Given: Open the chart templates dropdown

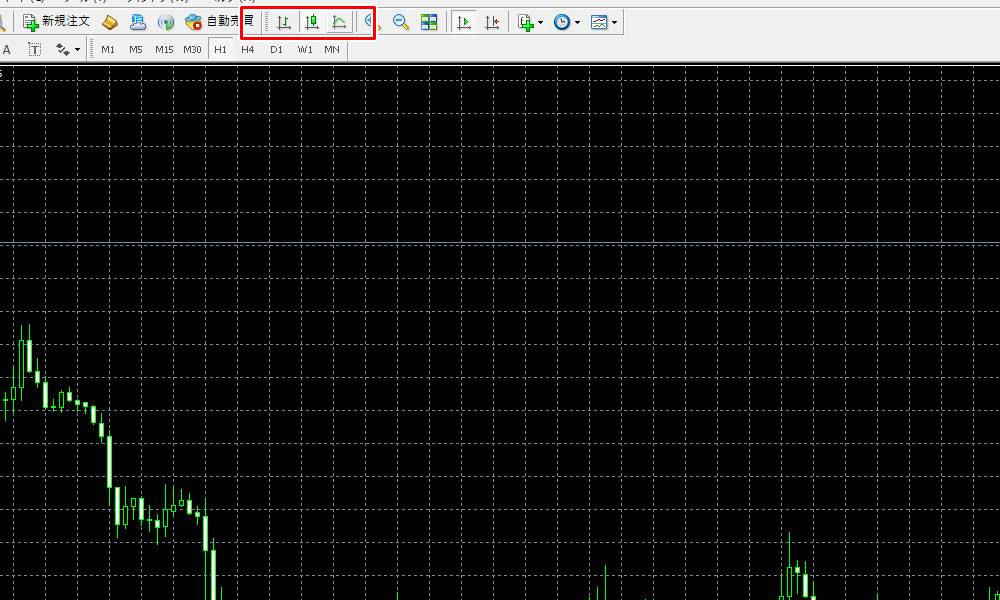Looking at the screenshot, I should coord(604,22).
